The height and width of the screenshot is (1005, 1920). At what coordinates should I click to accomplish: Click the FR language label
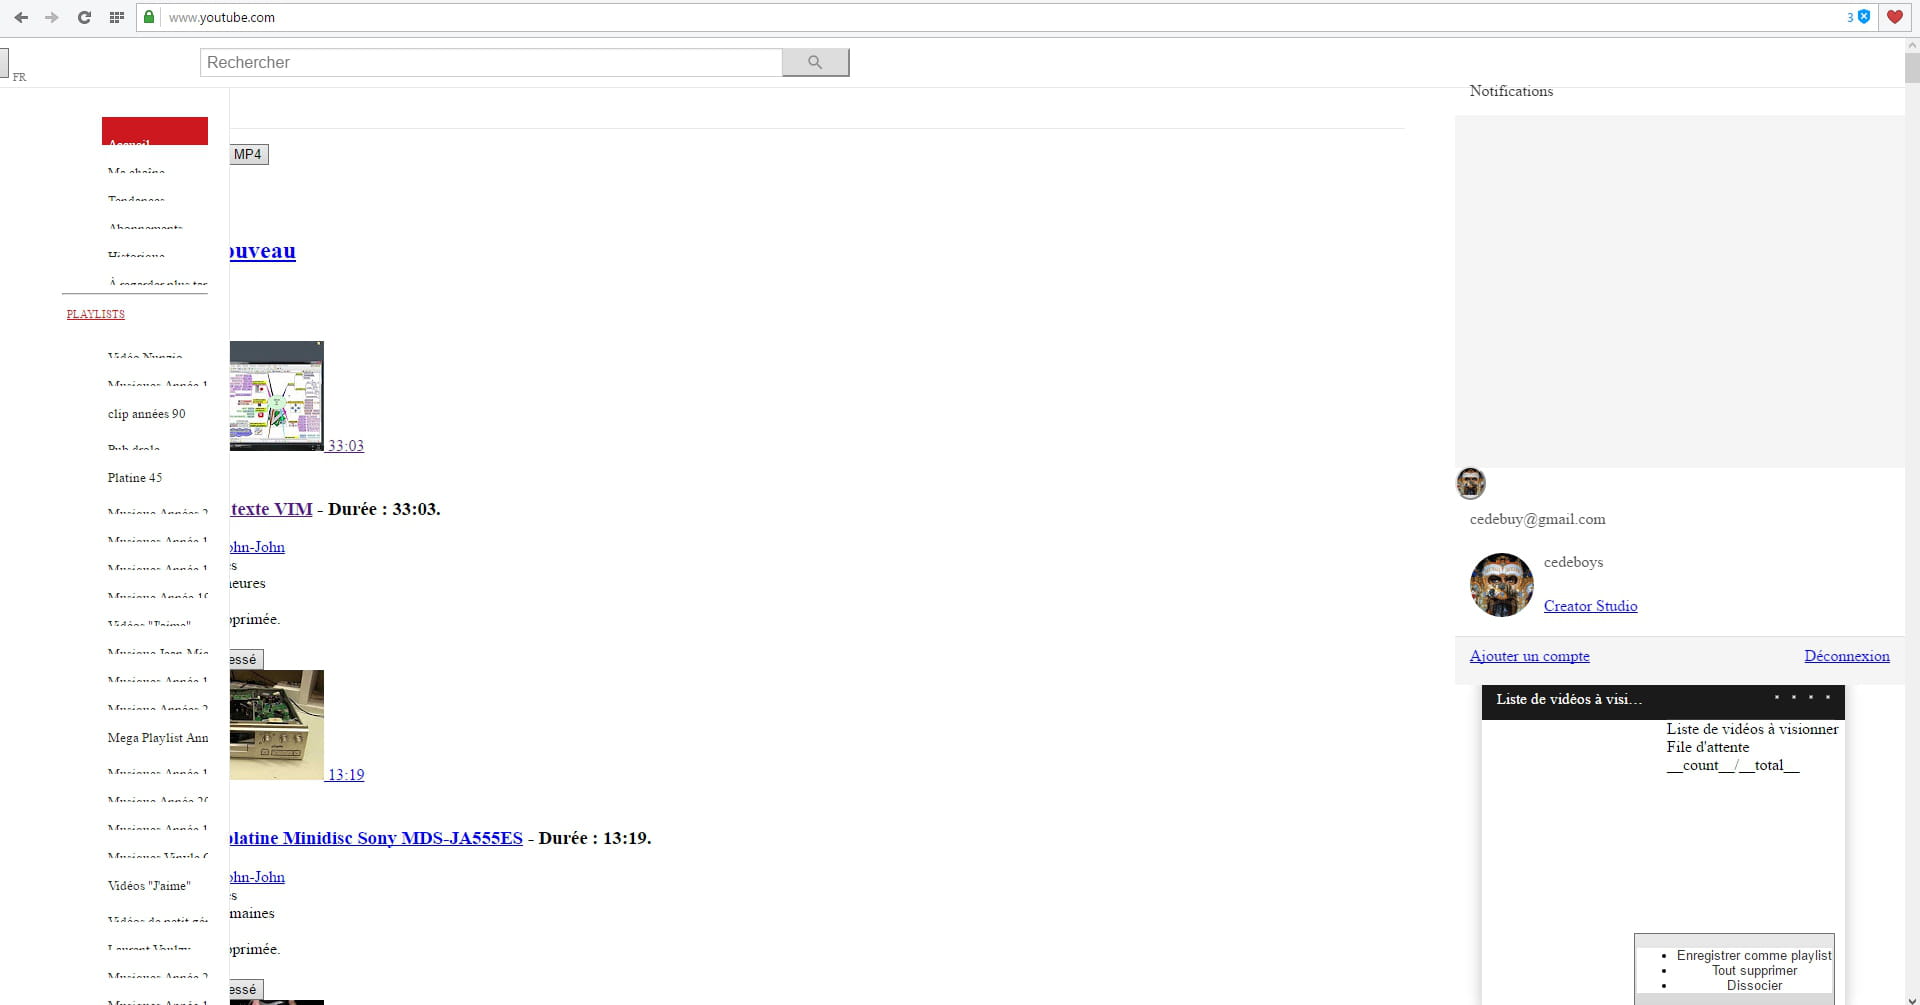pyautogui.click(x=19, y=77)
